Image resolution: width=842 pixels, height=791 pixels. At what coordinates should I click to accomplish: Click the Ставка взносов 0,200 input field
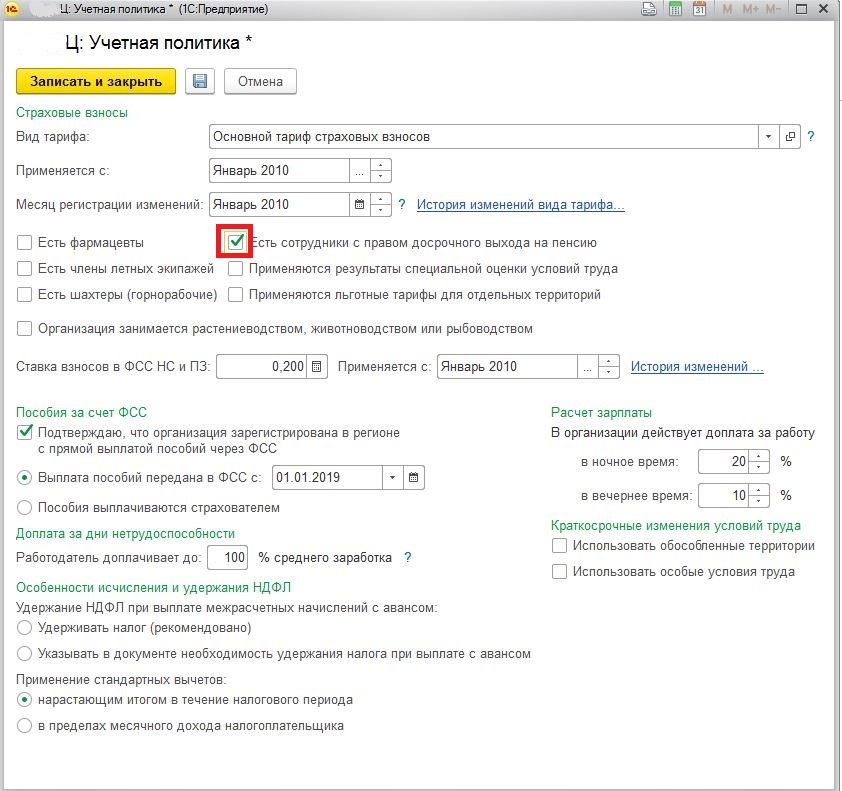click(262, 367)
